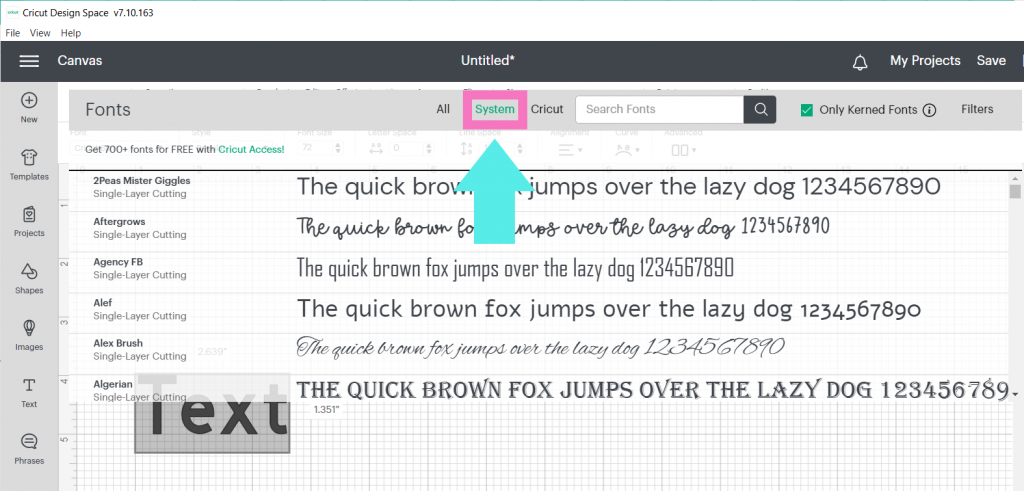Screen dimensions: 1024x491
Task: Select the Text tool in sidebar
Action: point(29,392)
